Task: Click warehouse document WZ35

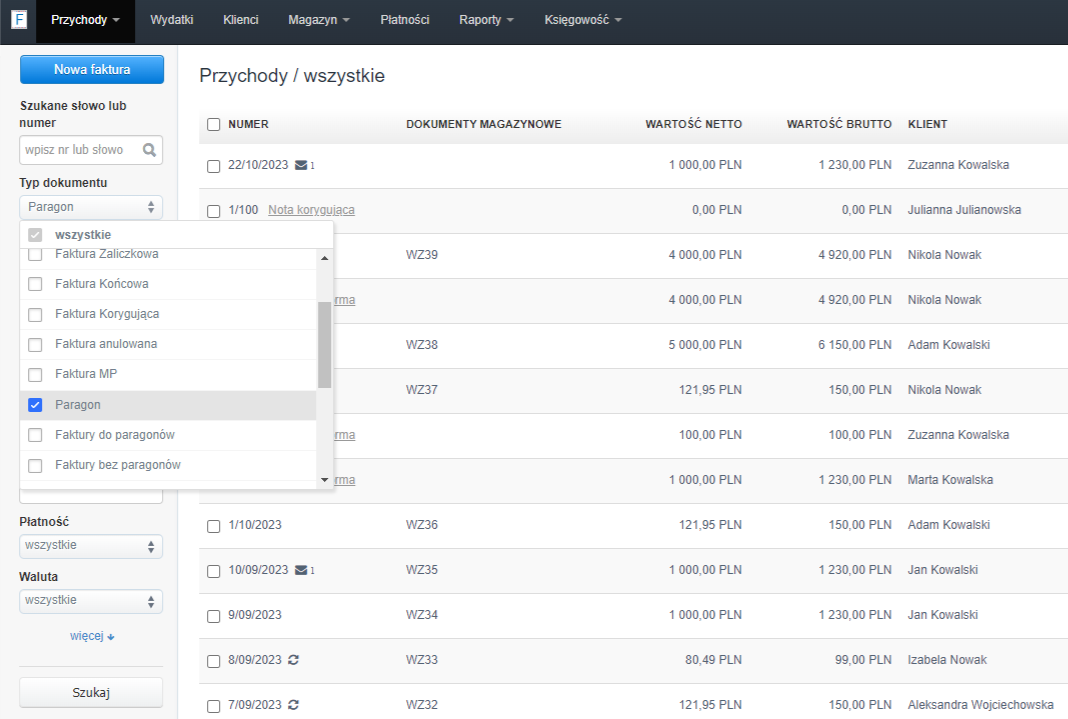Action: pyautogui.click(x=422, y=570)
